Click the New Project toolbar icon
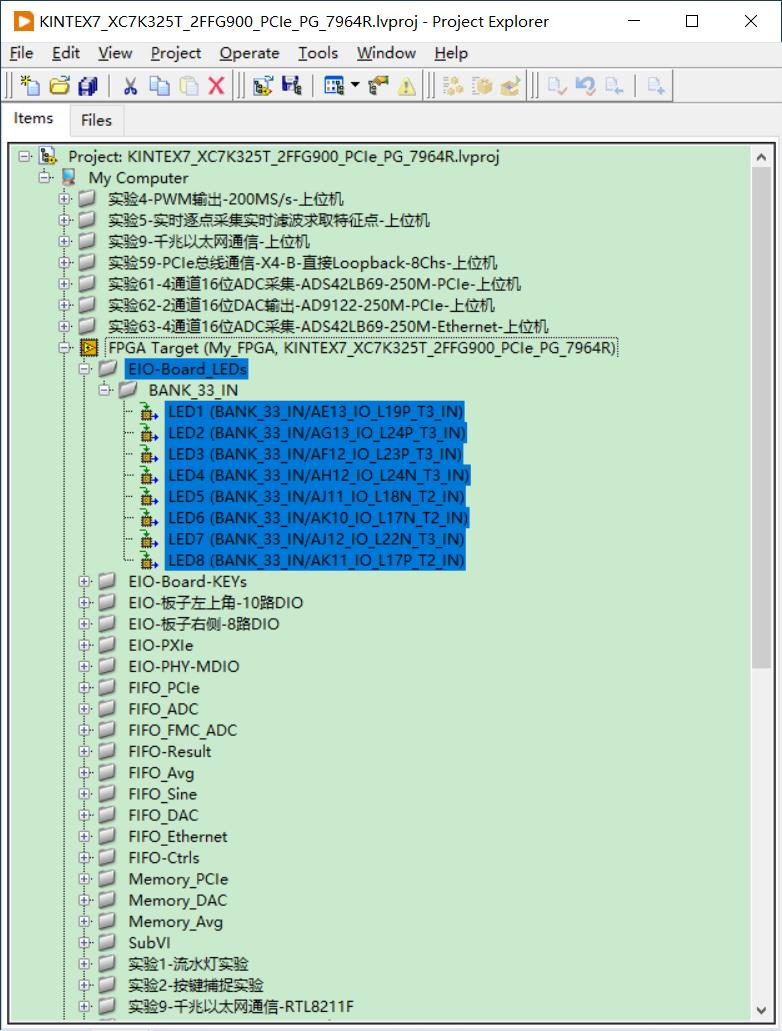782x1031 pixels. pyautogui.click(x=30, y=85)
